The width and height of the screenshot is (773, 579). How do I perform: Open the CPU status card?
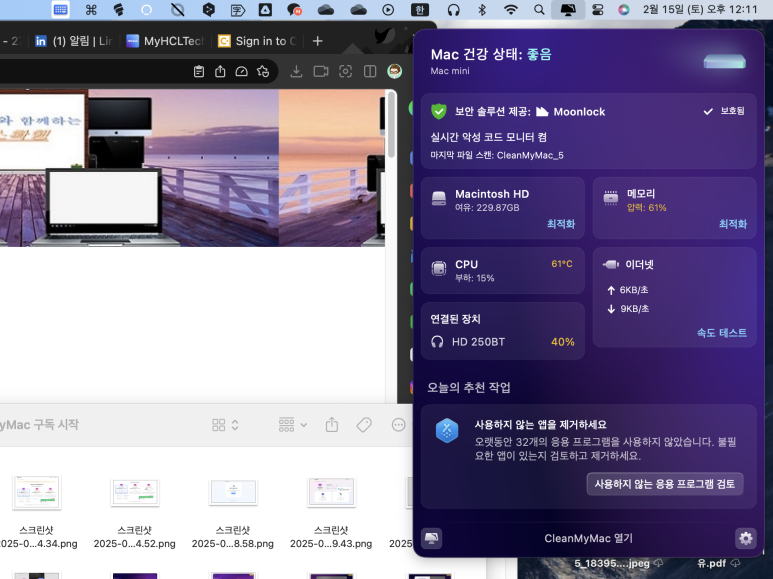pos(503,270)
